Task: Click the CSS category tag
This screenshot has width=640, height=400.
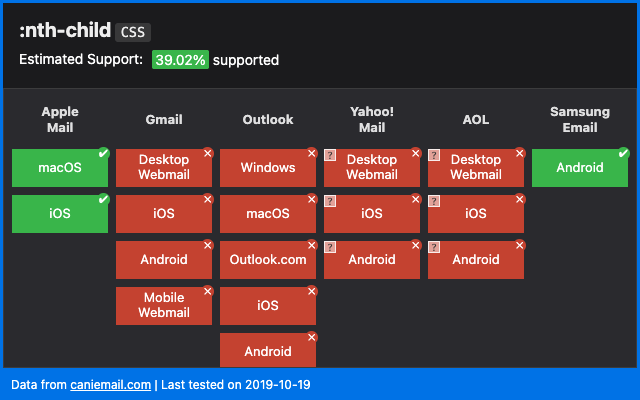Action: (x=132, y=32)
